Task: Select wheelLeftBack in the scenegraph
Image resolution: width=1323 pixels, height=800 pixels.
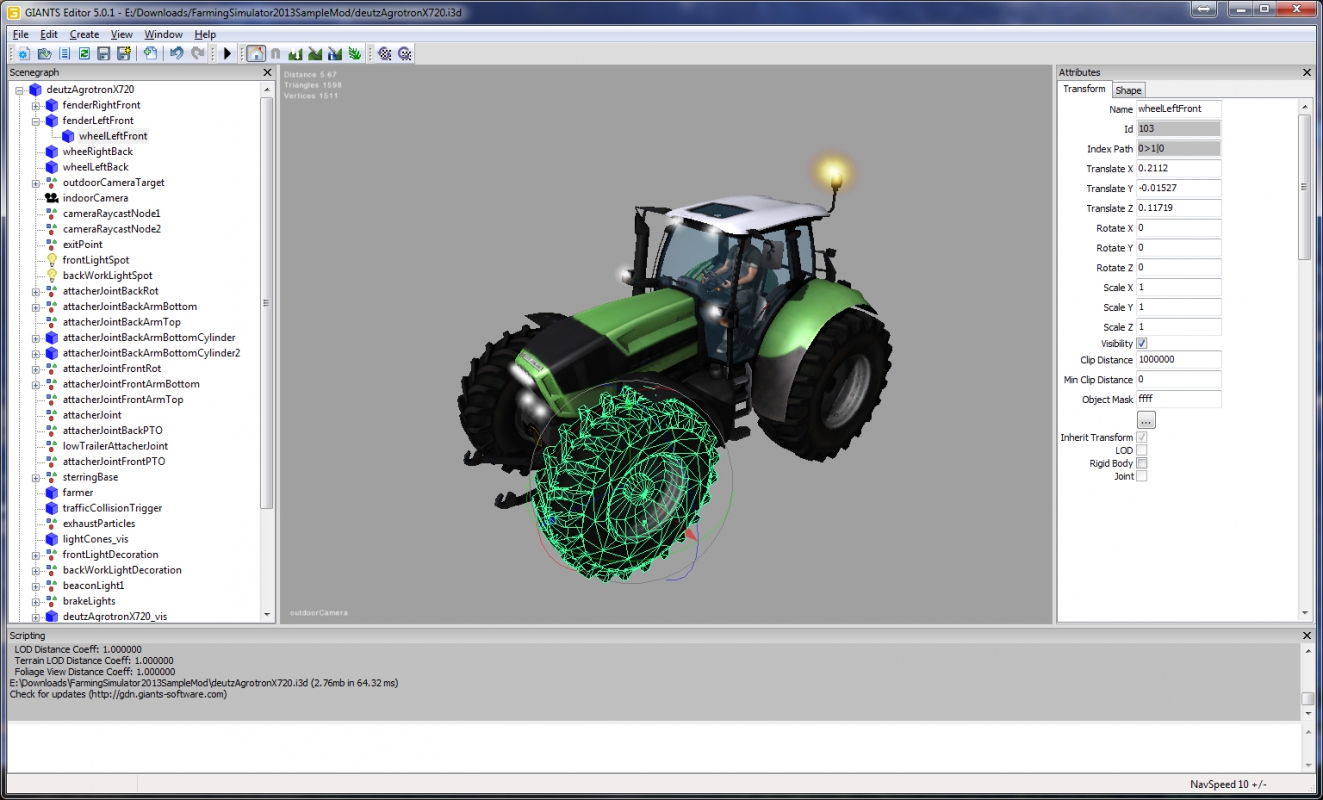Action: [95, 167]
